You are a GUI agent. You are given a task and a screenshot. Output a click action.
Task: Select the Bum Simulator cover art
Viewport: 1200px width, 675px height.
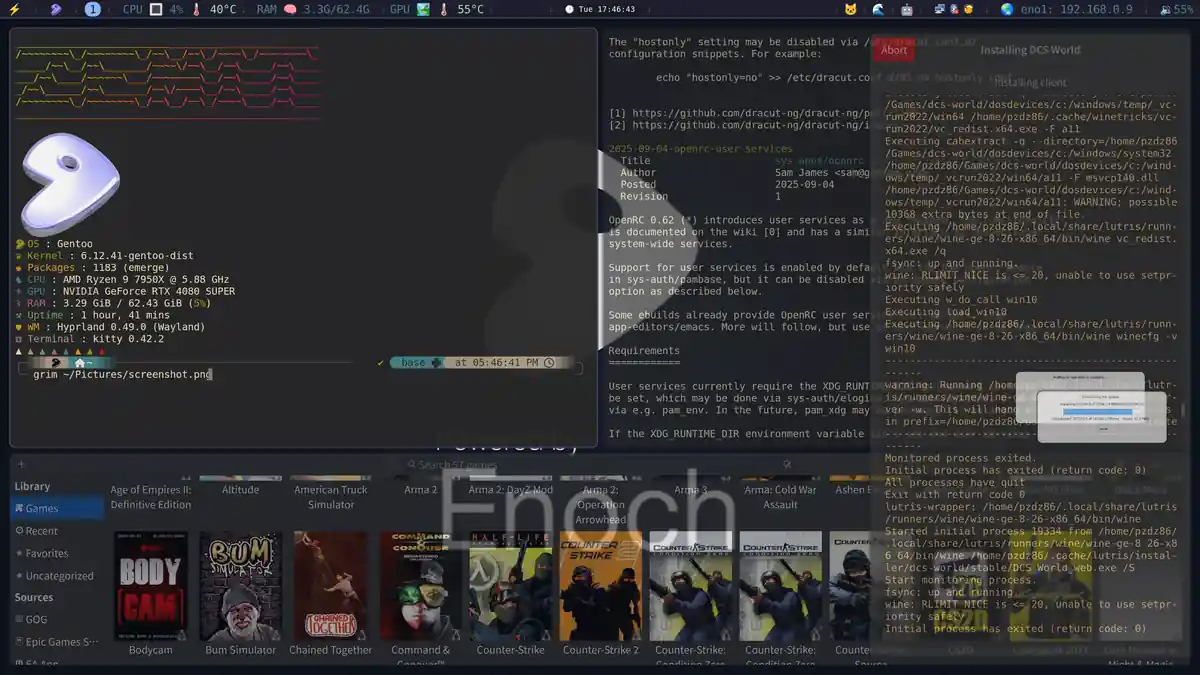[240, 585]
